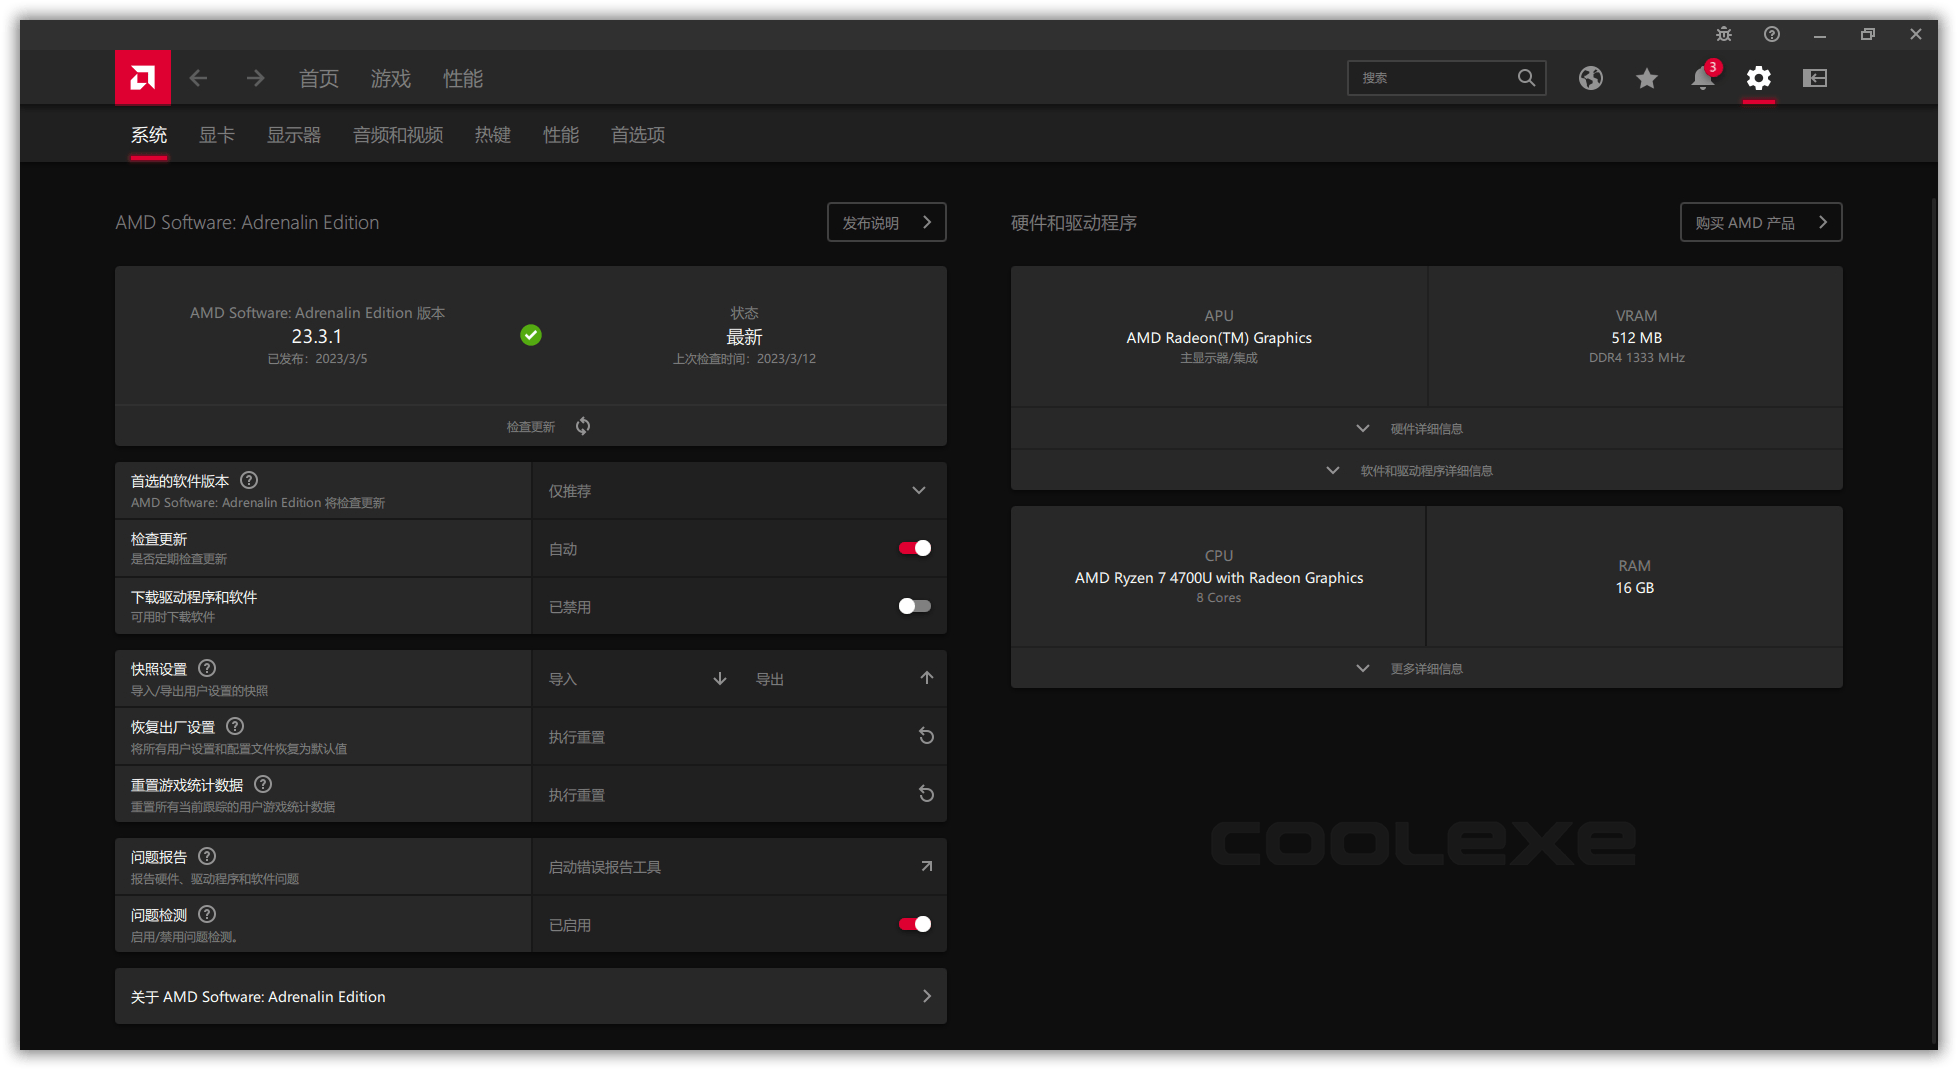This screenshot has width=1958, height=1070.
Task: Switch to the 显示器 tab
Action: [x=294, y=135]
